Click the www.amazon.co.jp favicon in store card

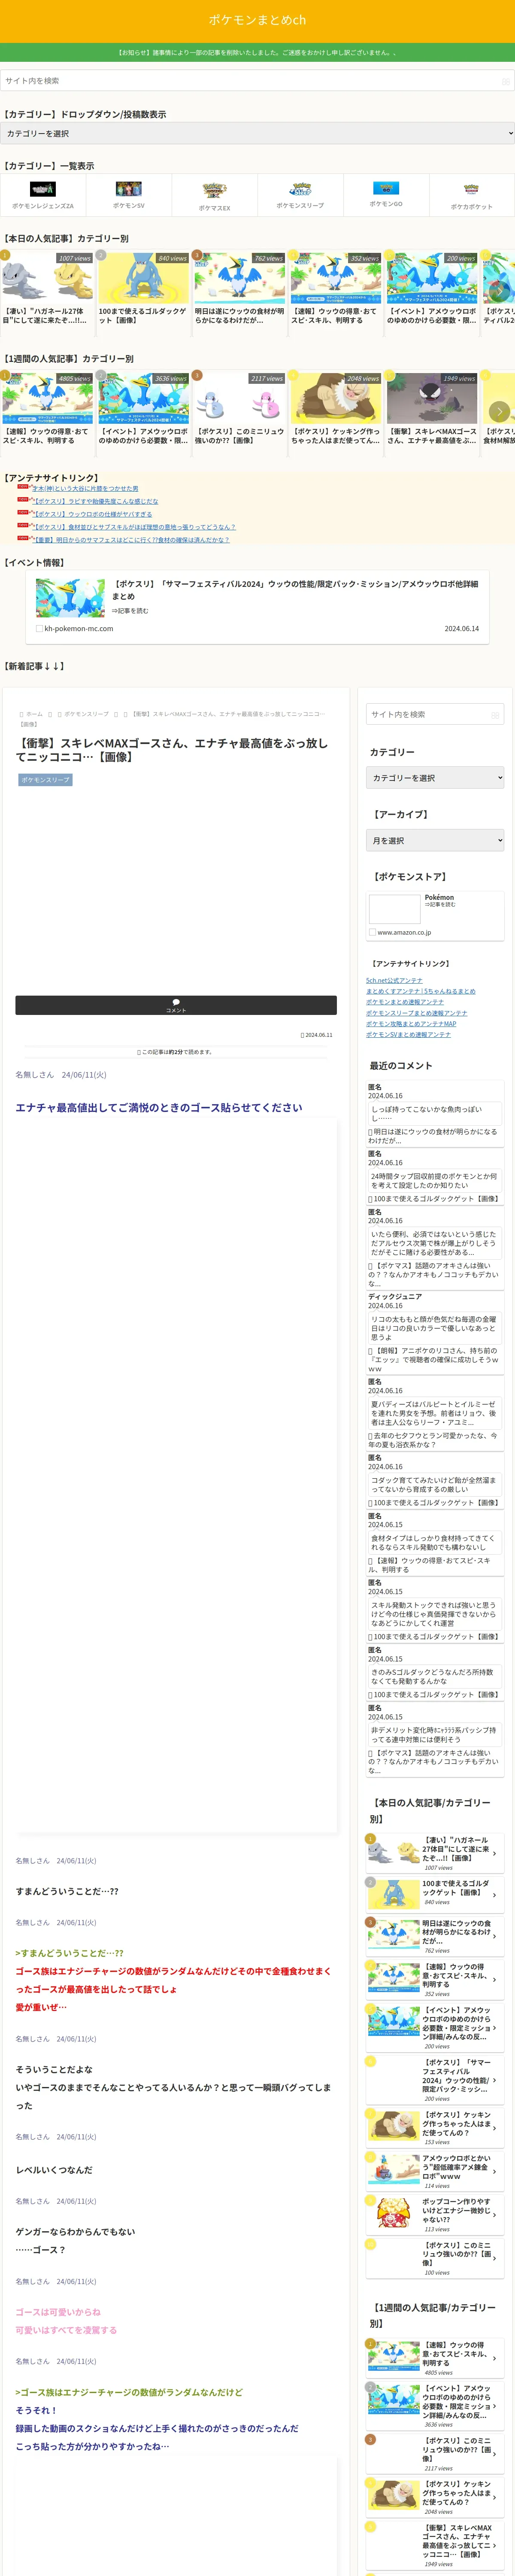click(x=372, y=932)
